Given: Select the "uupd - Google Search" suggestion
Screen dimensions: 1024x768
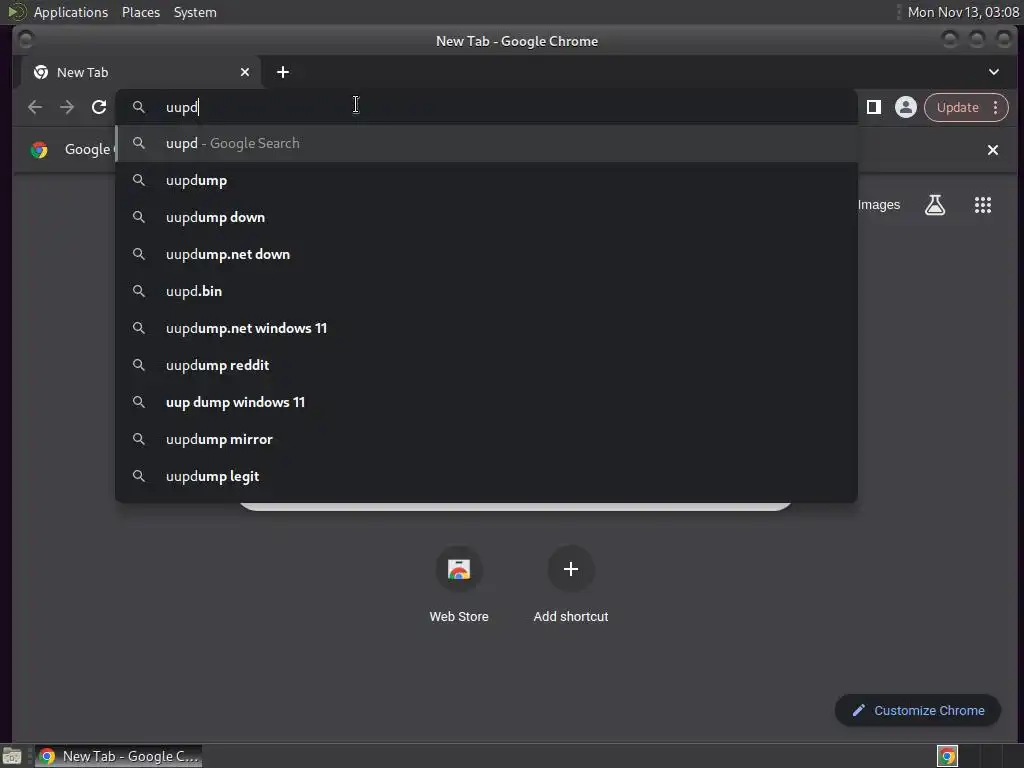Looking at the screenshot, I should [x=487, y=144].
